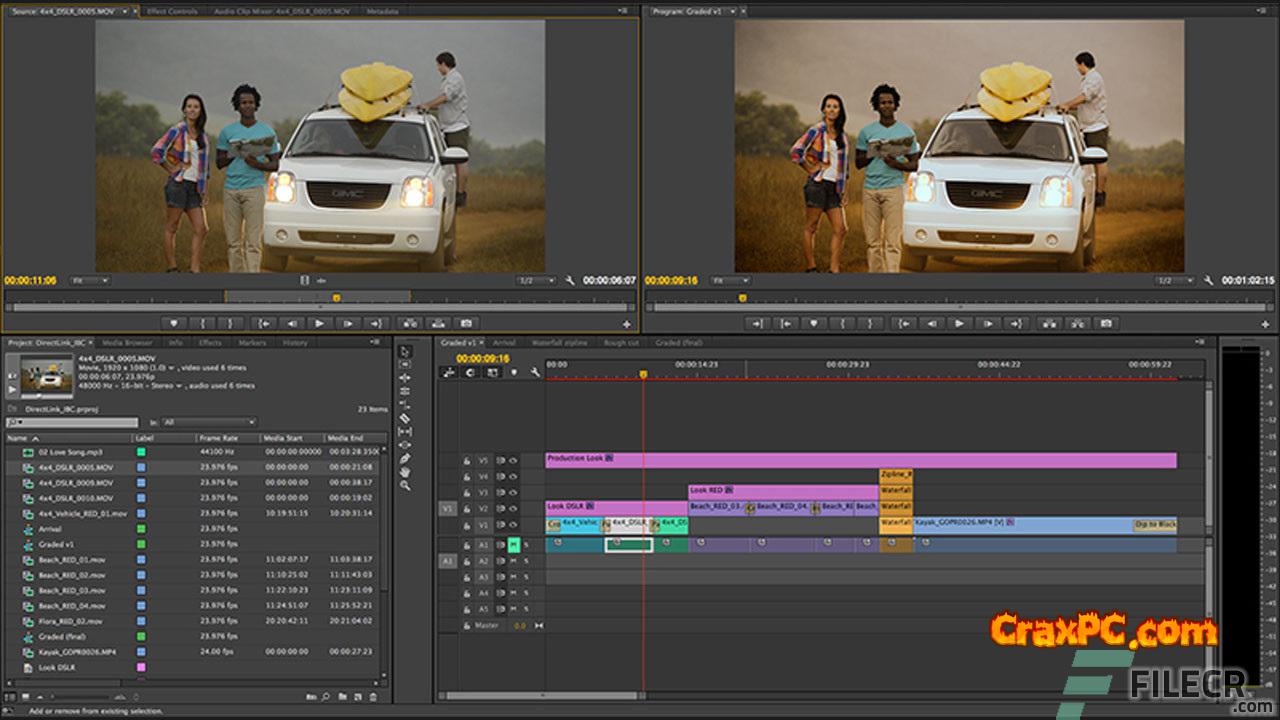Solo audio track A2

point(526,561)
